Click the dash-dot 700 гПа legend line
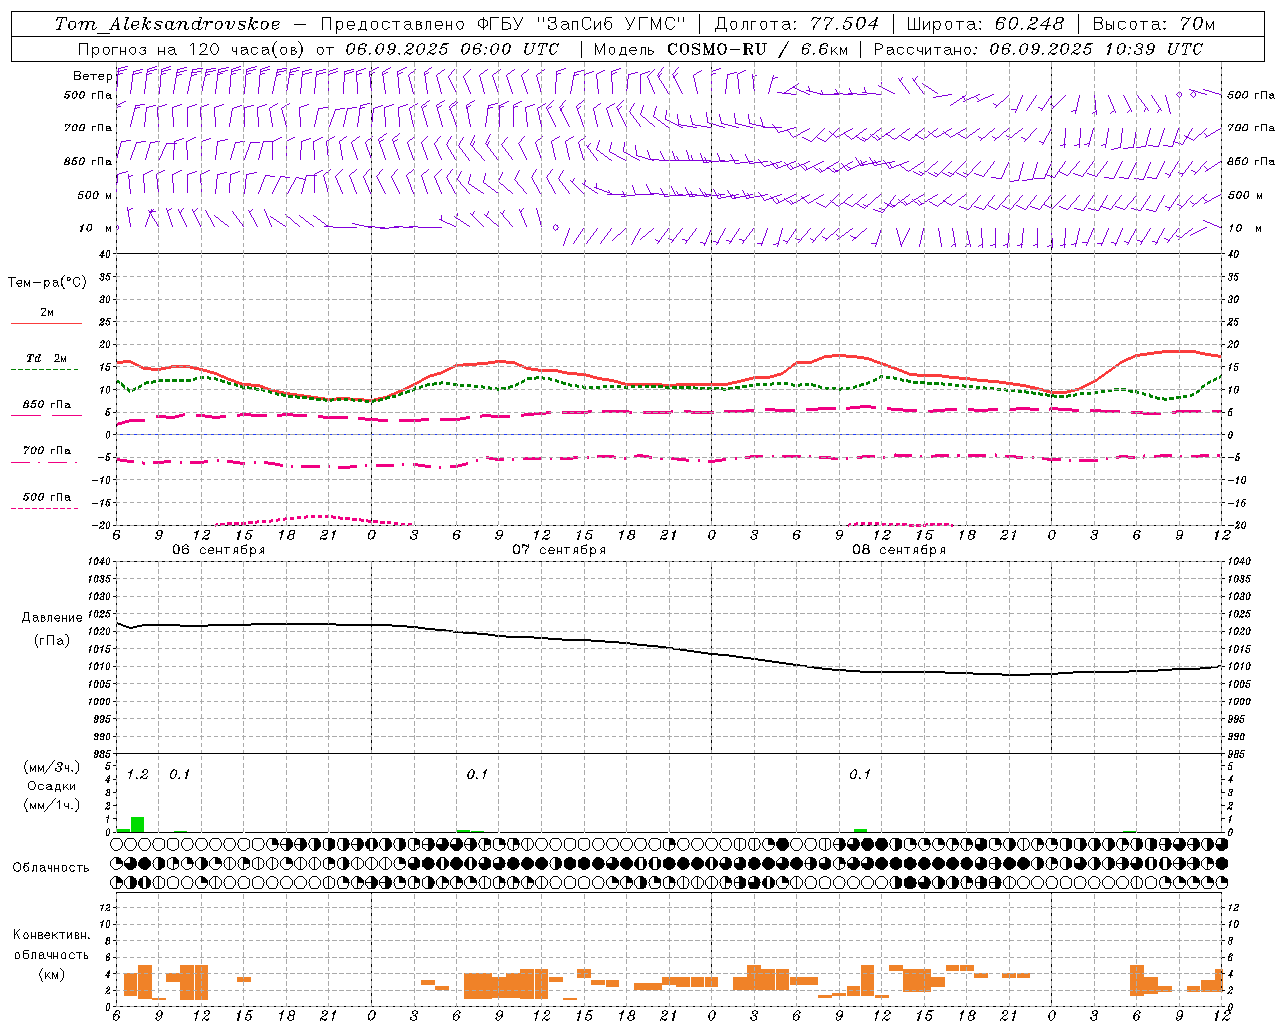 click(x=44, y=462)
